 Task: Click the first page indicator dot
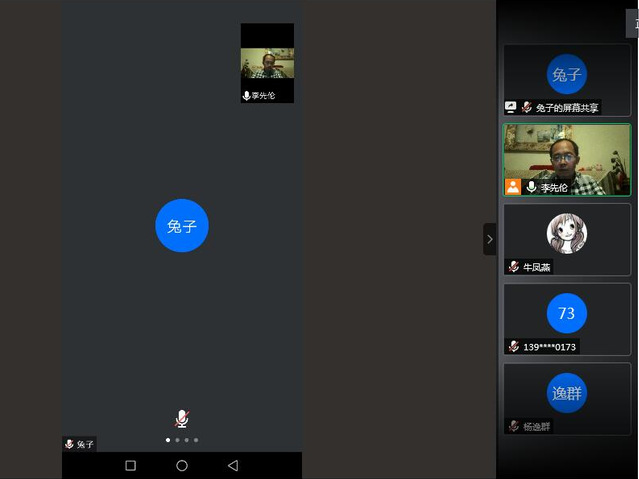[167, 440]
